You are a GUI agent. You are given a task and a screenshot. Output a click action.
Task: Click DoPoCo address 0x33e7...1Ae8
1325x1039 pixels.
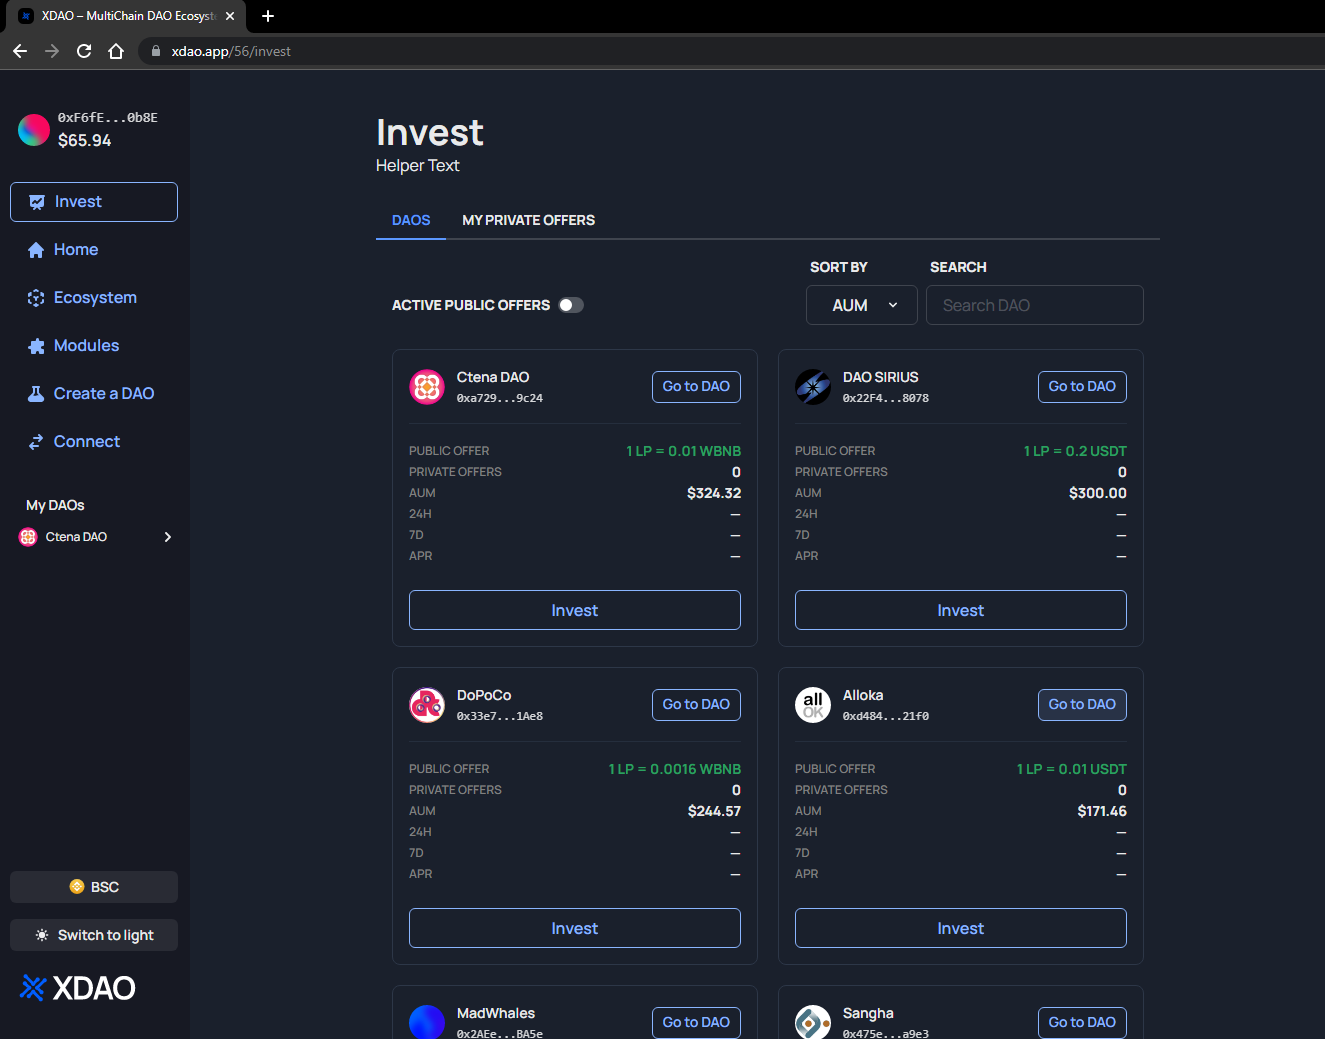pyautogui.click(x=500, y=716)
